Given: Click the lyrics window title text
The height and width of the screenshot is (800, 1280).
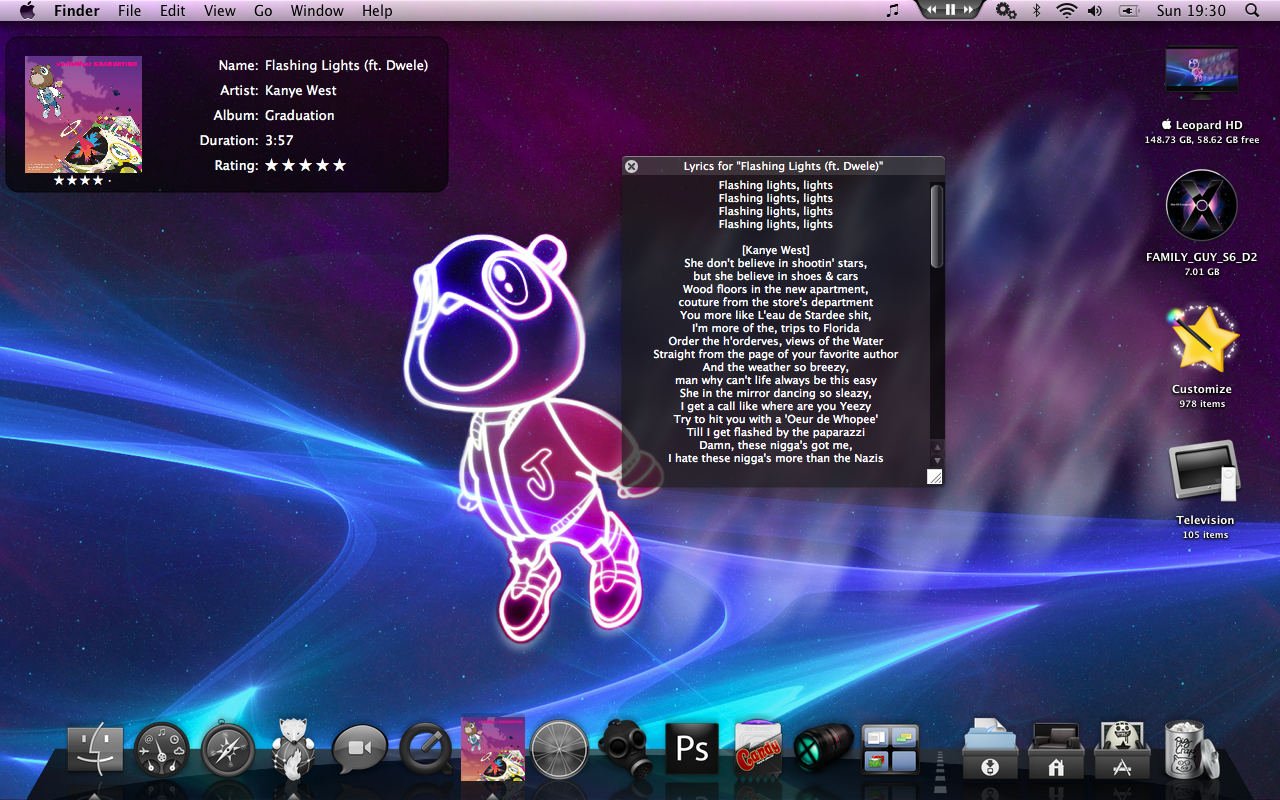Looking at the screenshot, I should click(783, 166).
